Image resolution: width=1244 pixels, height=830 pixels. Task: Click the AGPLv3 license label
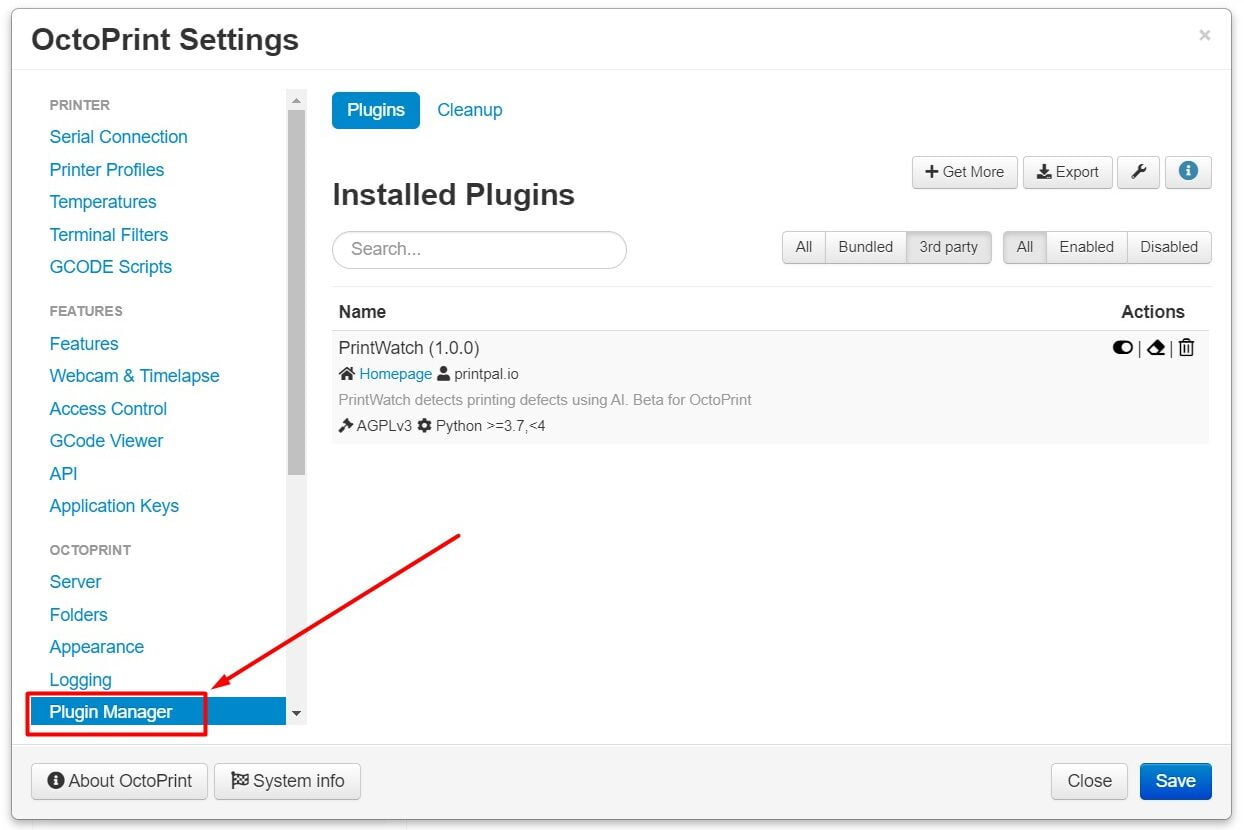pos(384,426)
